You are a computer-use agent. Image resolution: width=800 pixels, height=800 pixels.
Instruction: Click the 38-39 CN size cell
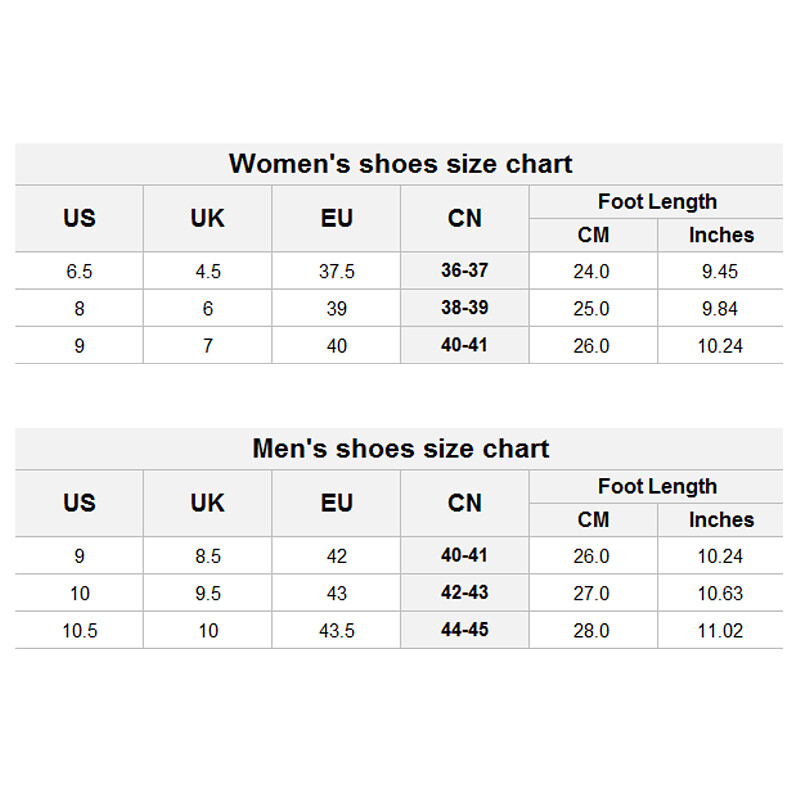465,308
